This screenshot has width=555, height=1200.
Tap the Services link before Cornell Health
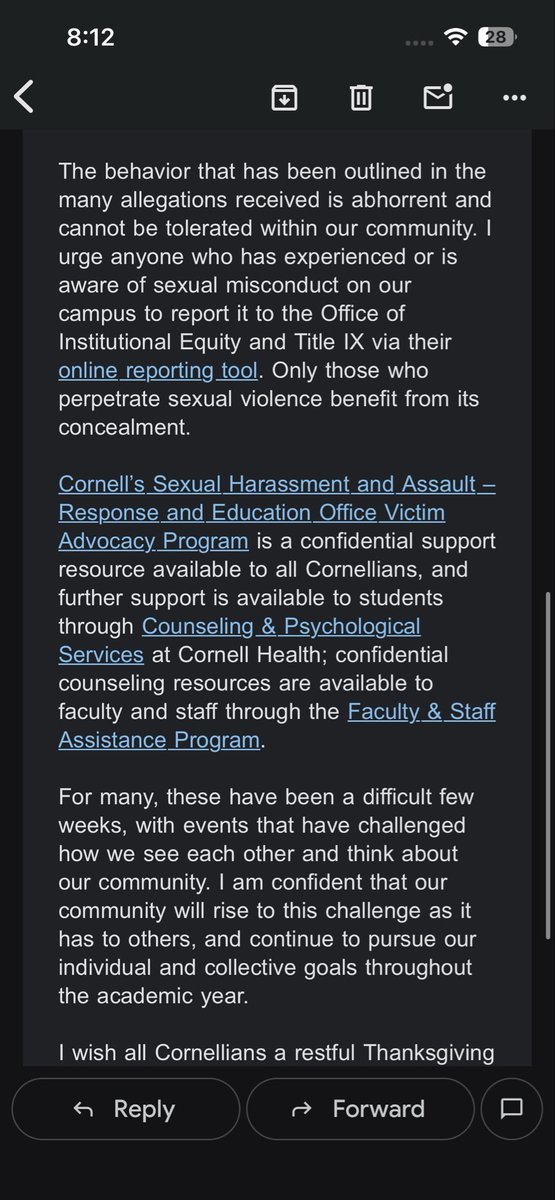101,655
